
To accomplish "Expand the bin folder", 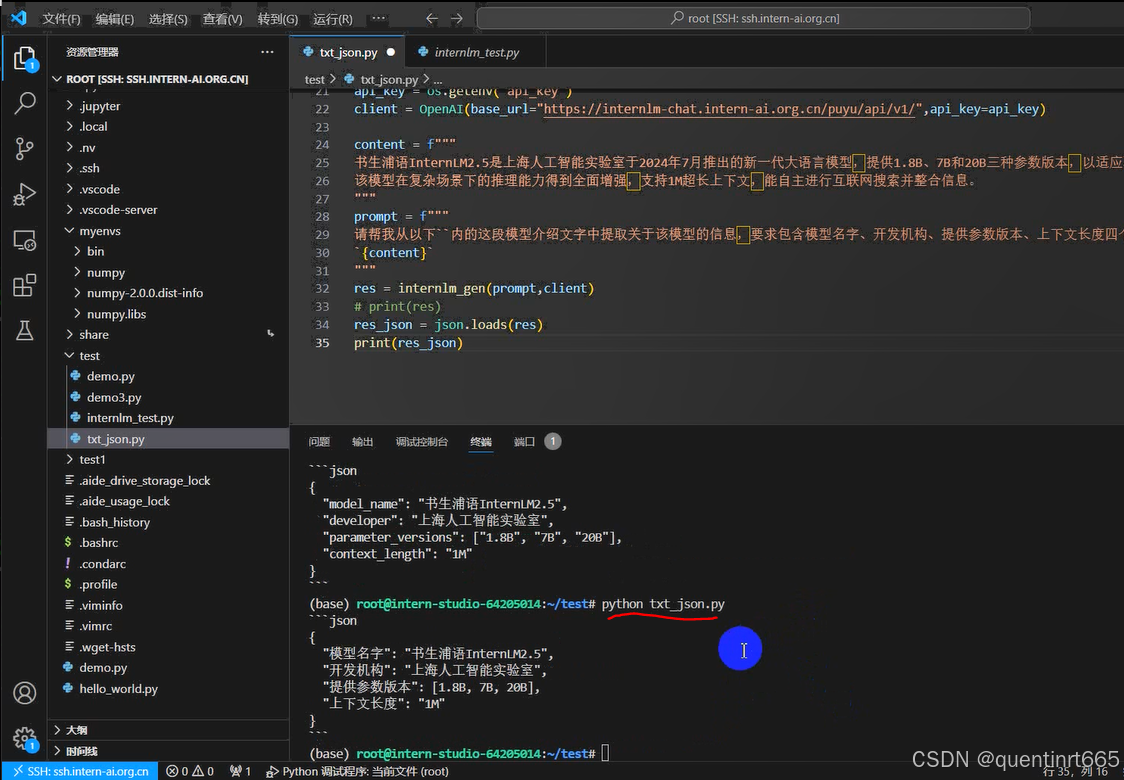I will (95, 251).
